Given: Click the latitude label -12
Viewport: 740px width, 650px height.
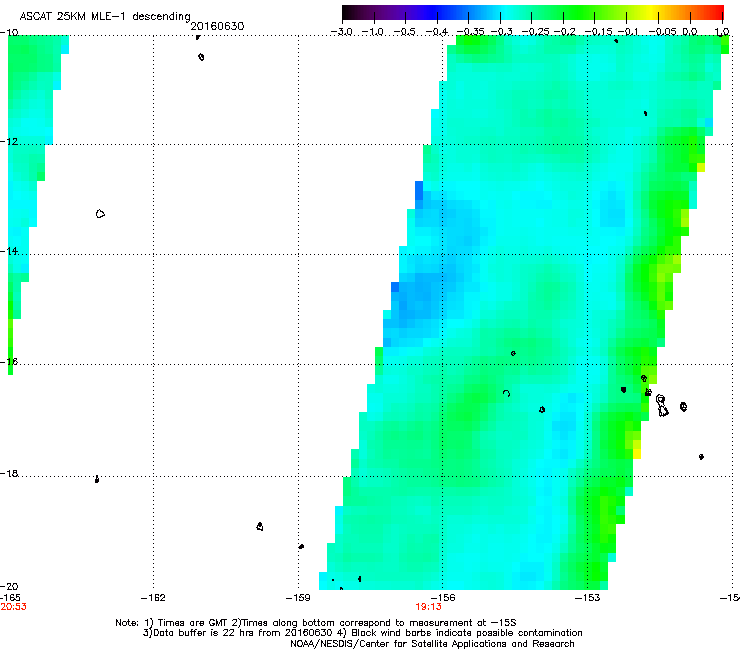Looking at the screenshot, I should (9, 142).
